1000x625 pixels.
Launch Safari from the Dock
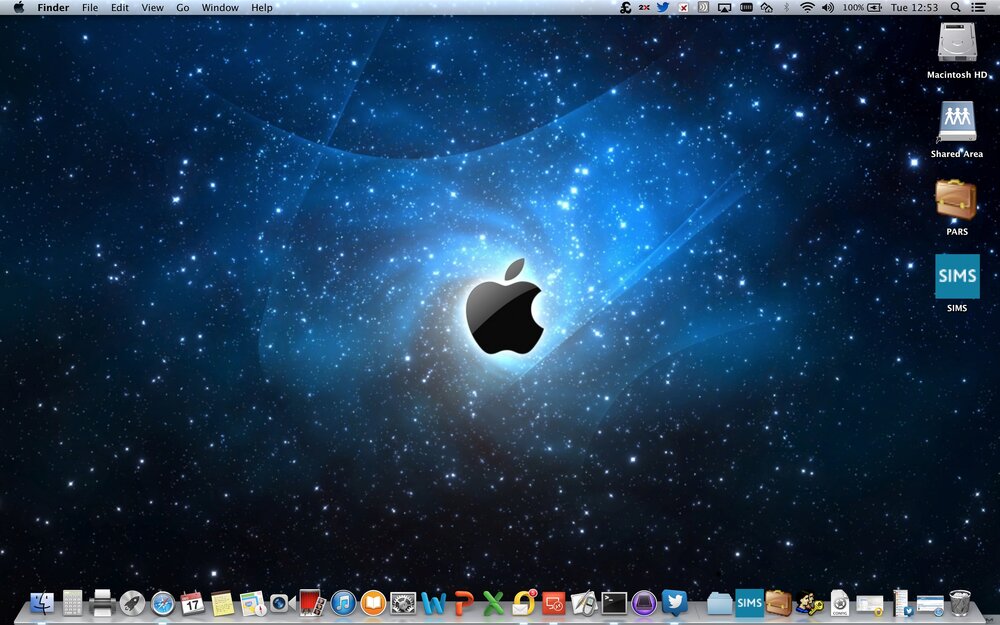coord(163,603)
